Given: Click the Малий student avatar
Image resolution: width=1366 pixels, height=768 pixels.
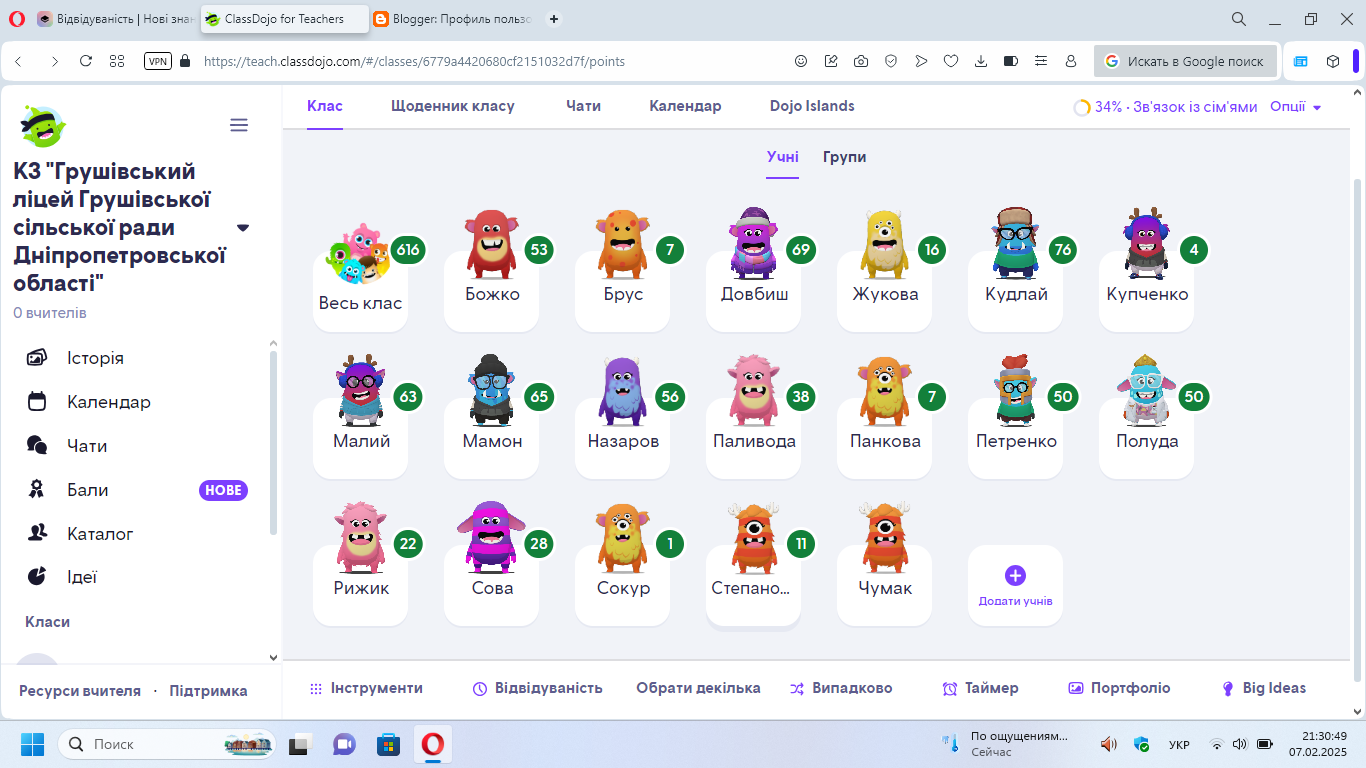Looking at the screenshot, I should click(x=360, y=391).
